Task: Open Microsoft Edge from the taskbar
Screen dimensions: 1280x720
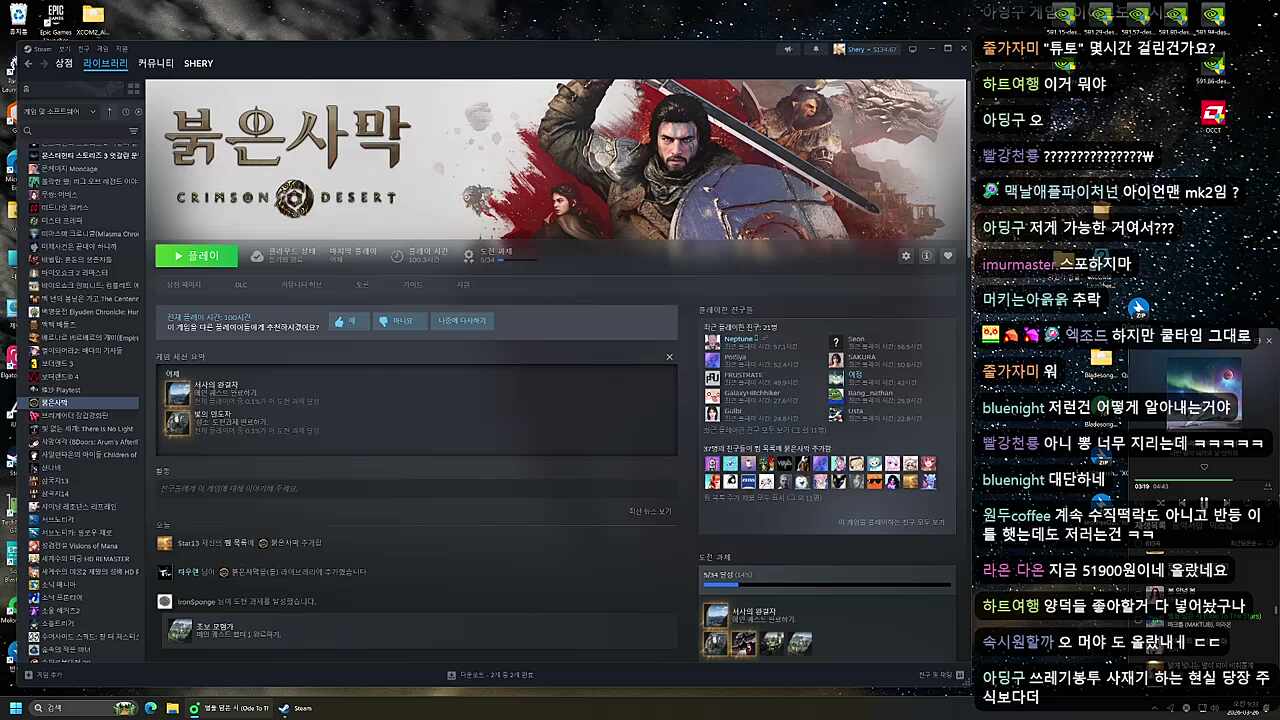Action: 151,708
